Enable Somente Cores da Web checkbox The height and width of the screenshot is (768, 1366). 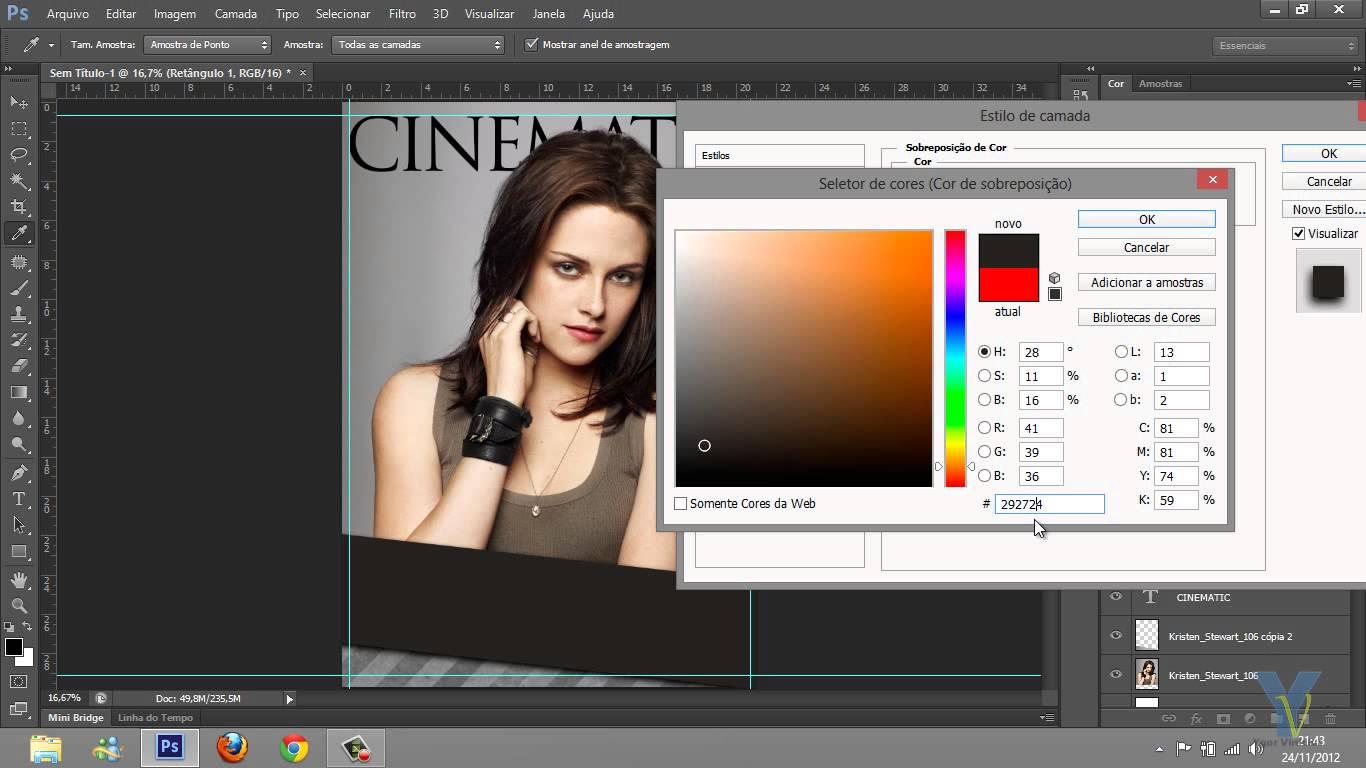click(681, 504)
